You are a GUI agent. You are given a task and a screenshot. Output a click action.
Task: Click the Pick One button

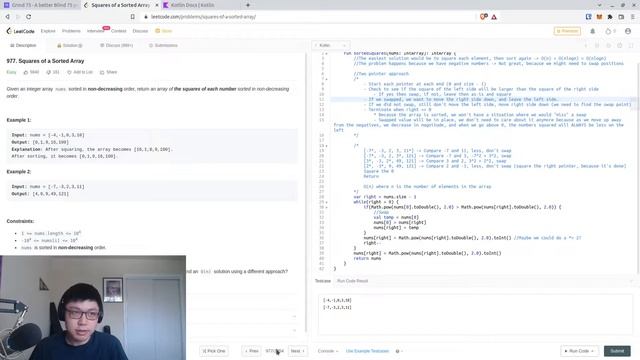[214, 351]
